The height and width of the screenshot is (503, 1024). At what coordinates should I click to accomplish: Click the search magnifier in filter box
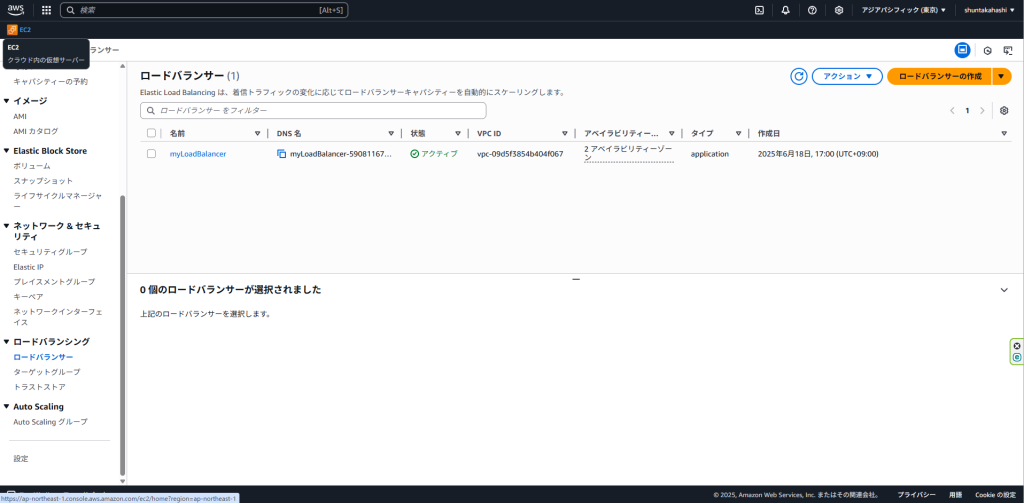152,110
